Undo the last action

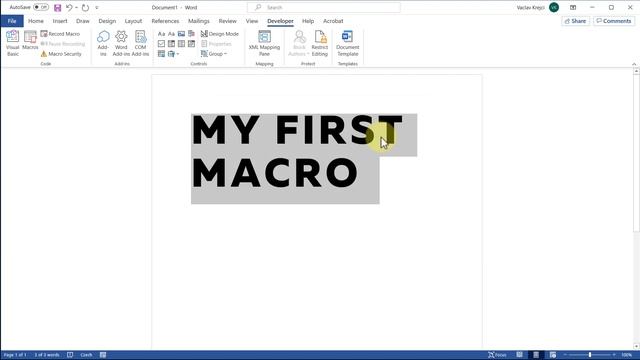click(x=69, y=7)
